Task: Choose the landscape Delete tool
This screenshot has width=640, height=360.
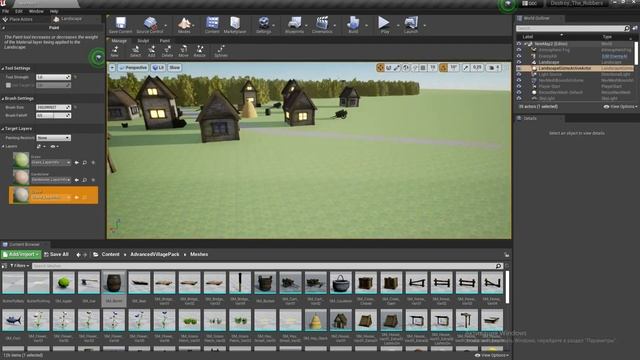Action: click(x=167, y=51)
